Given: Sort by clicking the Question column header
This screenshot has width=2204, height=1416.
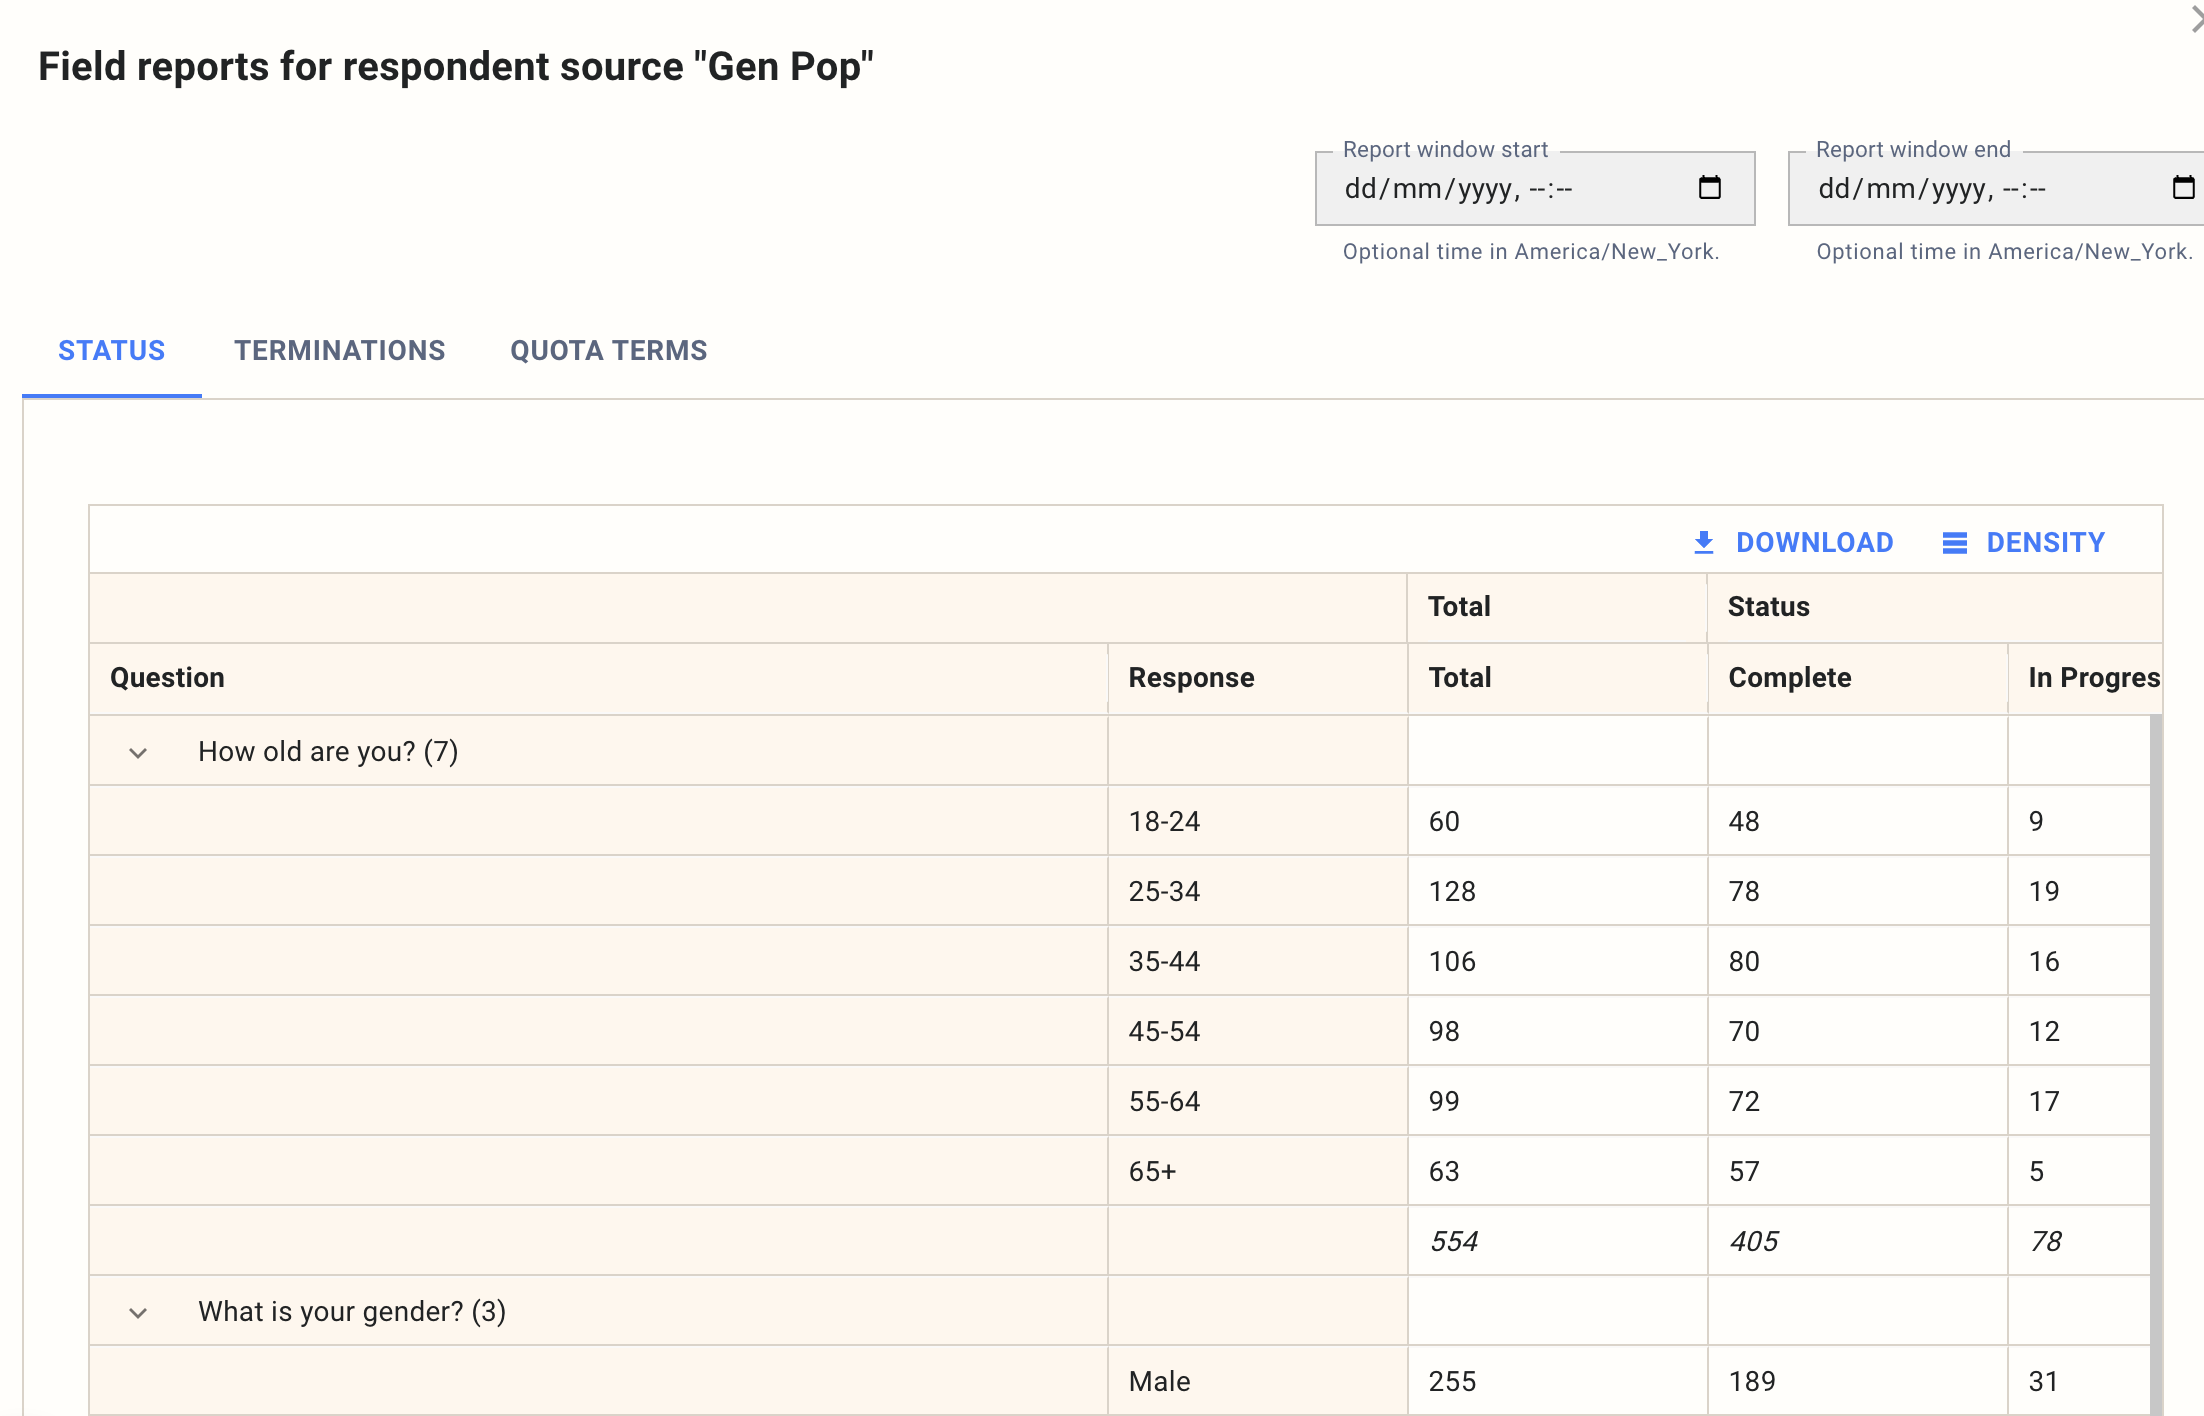Looking at the screenshot, I should pyautogui.click(x=168, y=678).
